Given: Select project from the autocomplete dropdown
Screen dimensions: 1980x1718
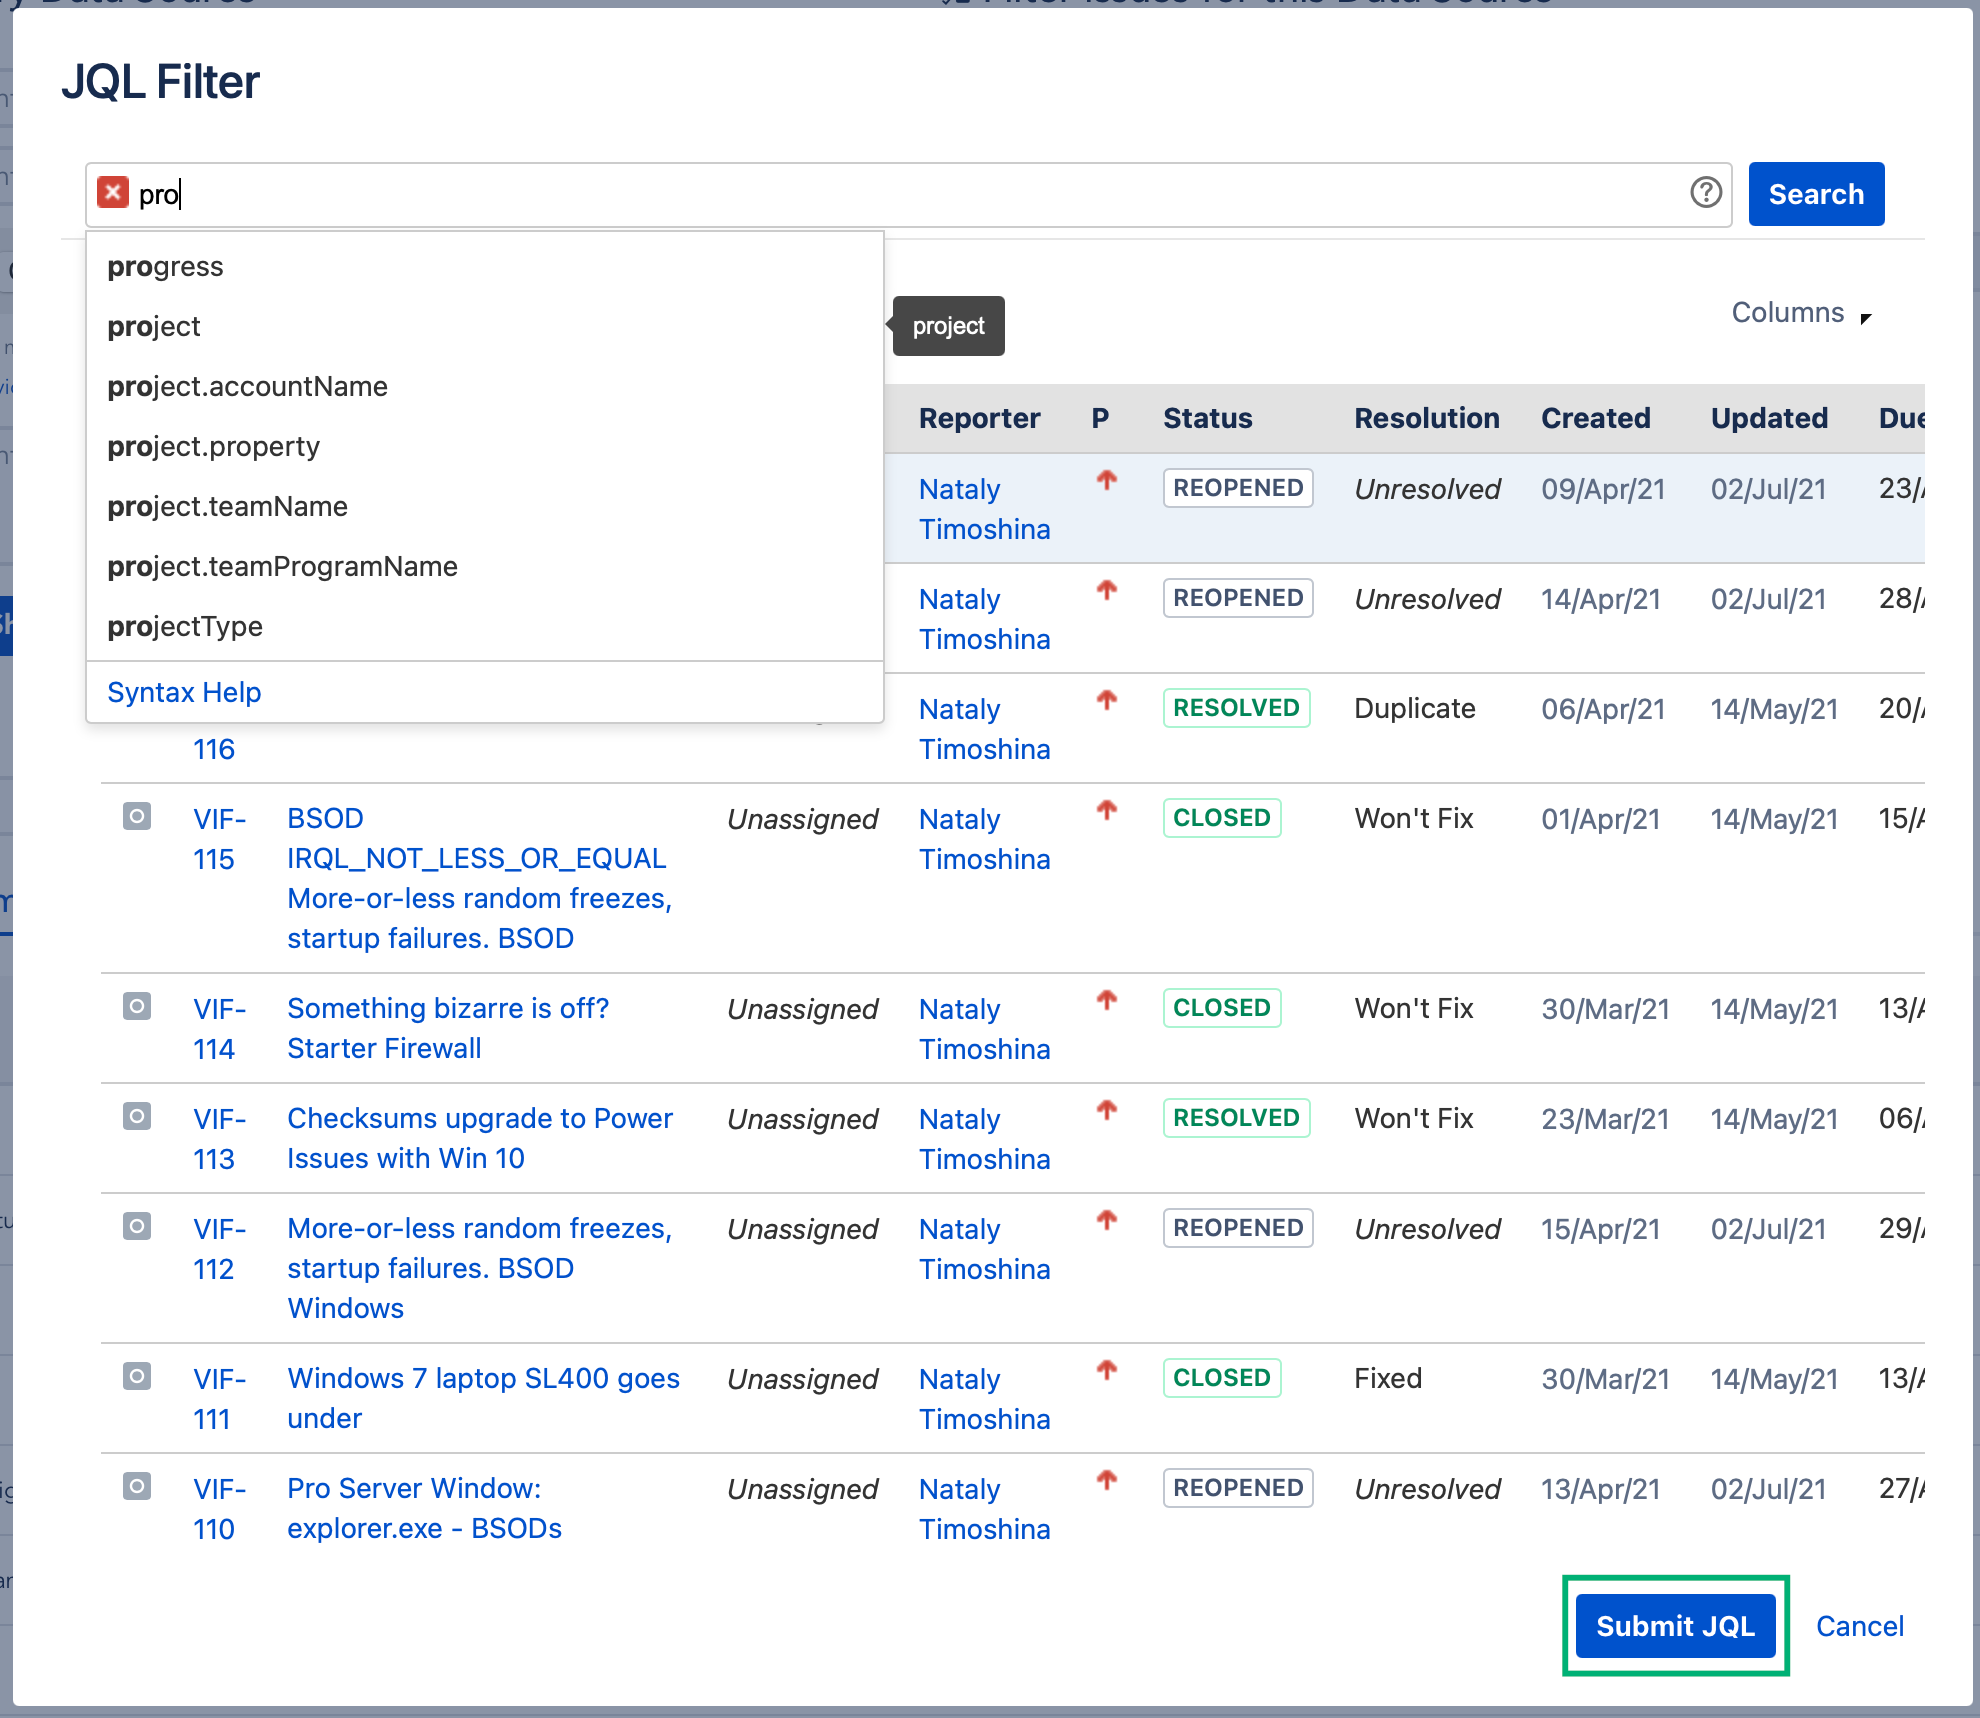Looking at the screenshot, I should click(154, 326).
